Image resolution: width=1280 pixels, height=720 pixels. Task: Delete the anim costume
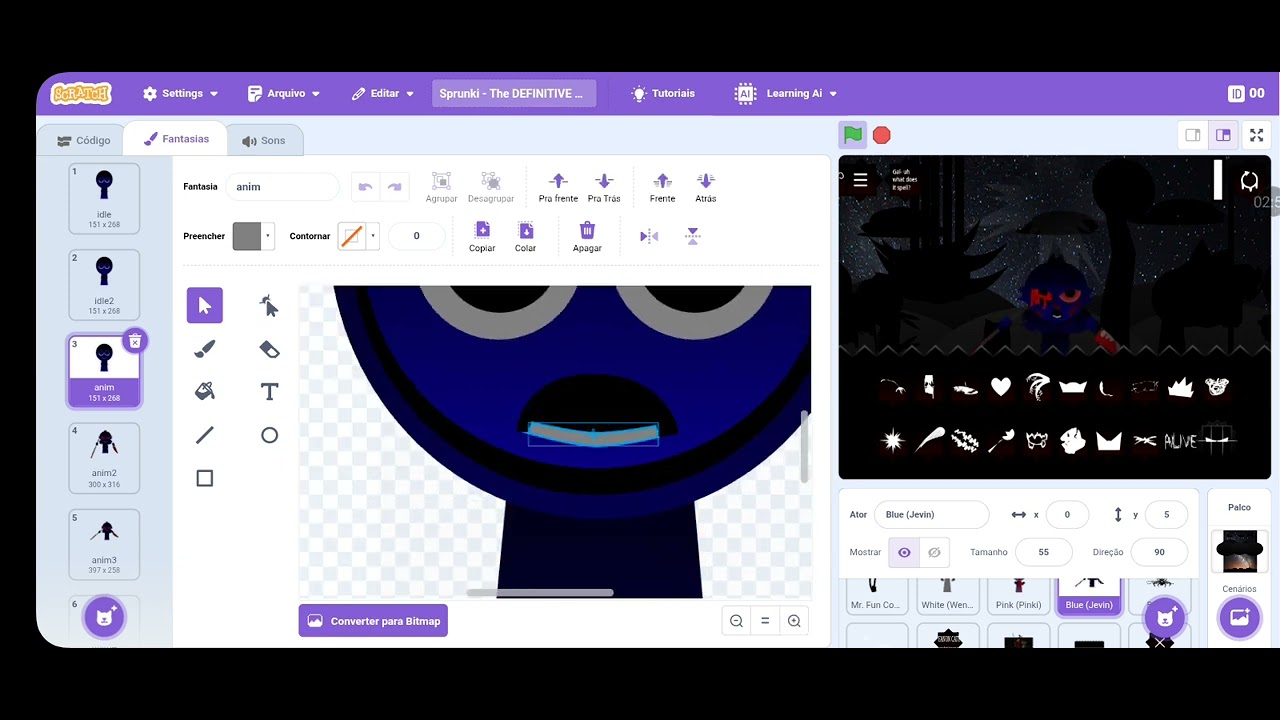[135, 341]
